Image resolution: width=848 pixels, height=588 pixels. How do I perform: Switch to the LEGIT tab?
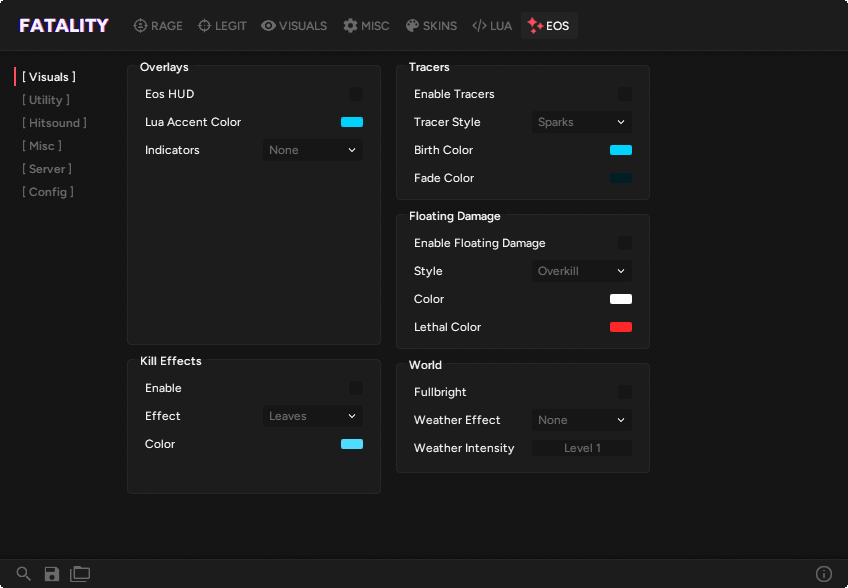[222, 25]
